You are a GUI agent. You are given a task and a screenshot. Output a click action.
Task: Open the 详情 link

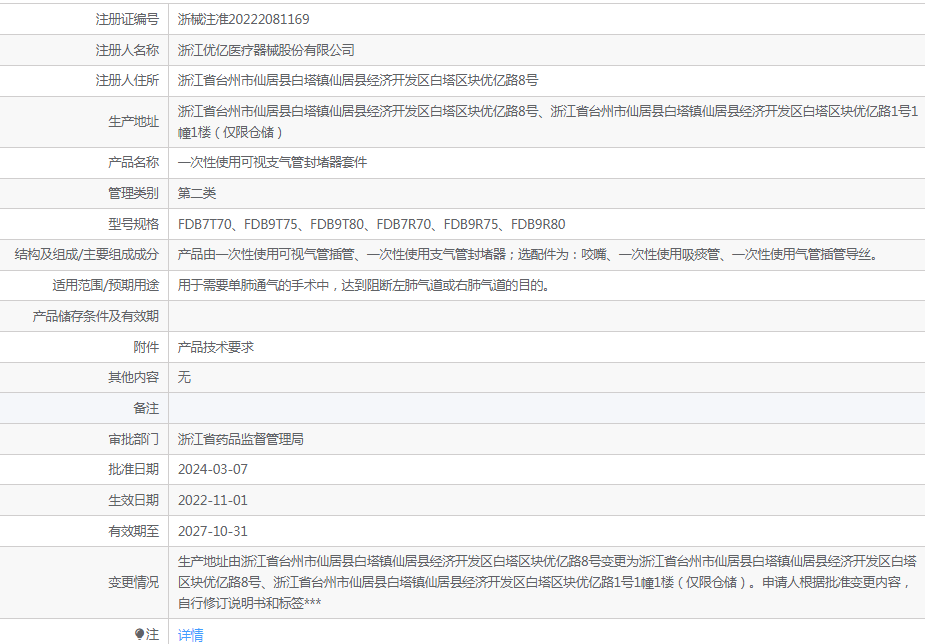(x=191, y=635)
